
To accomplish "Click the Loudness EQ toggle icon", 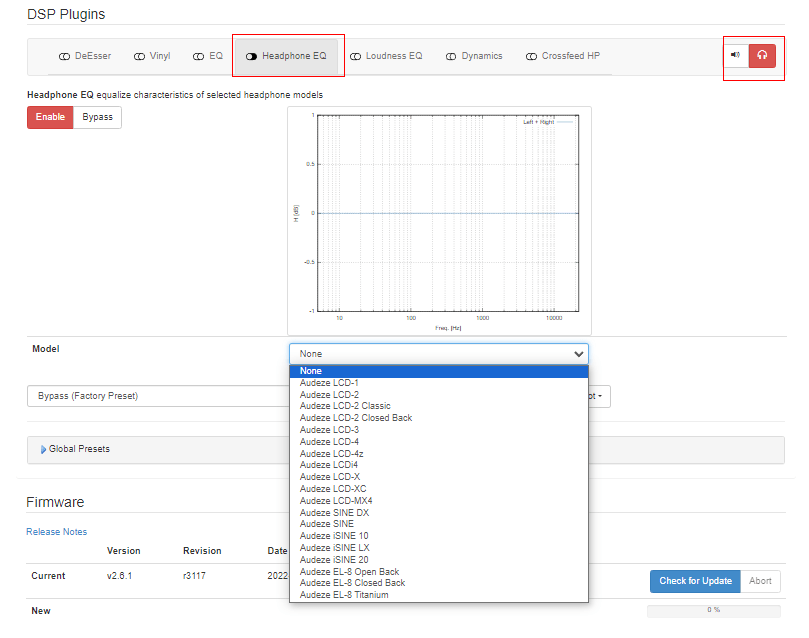I will (x=355, y=57).
